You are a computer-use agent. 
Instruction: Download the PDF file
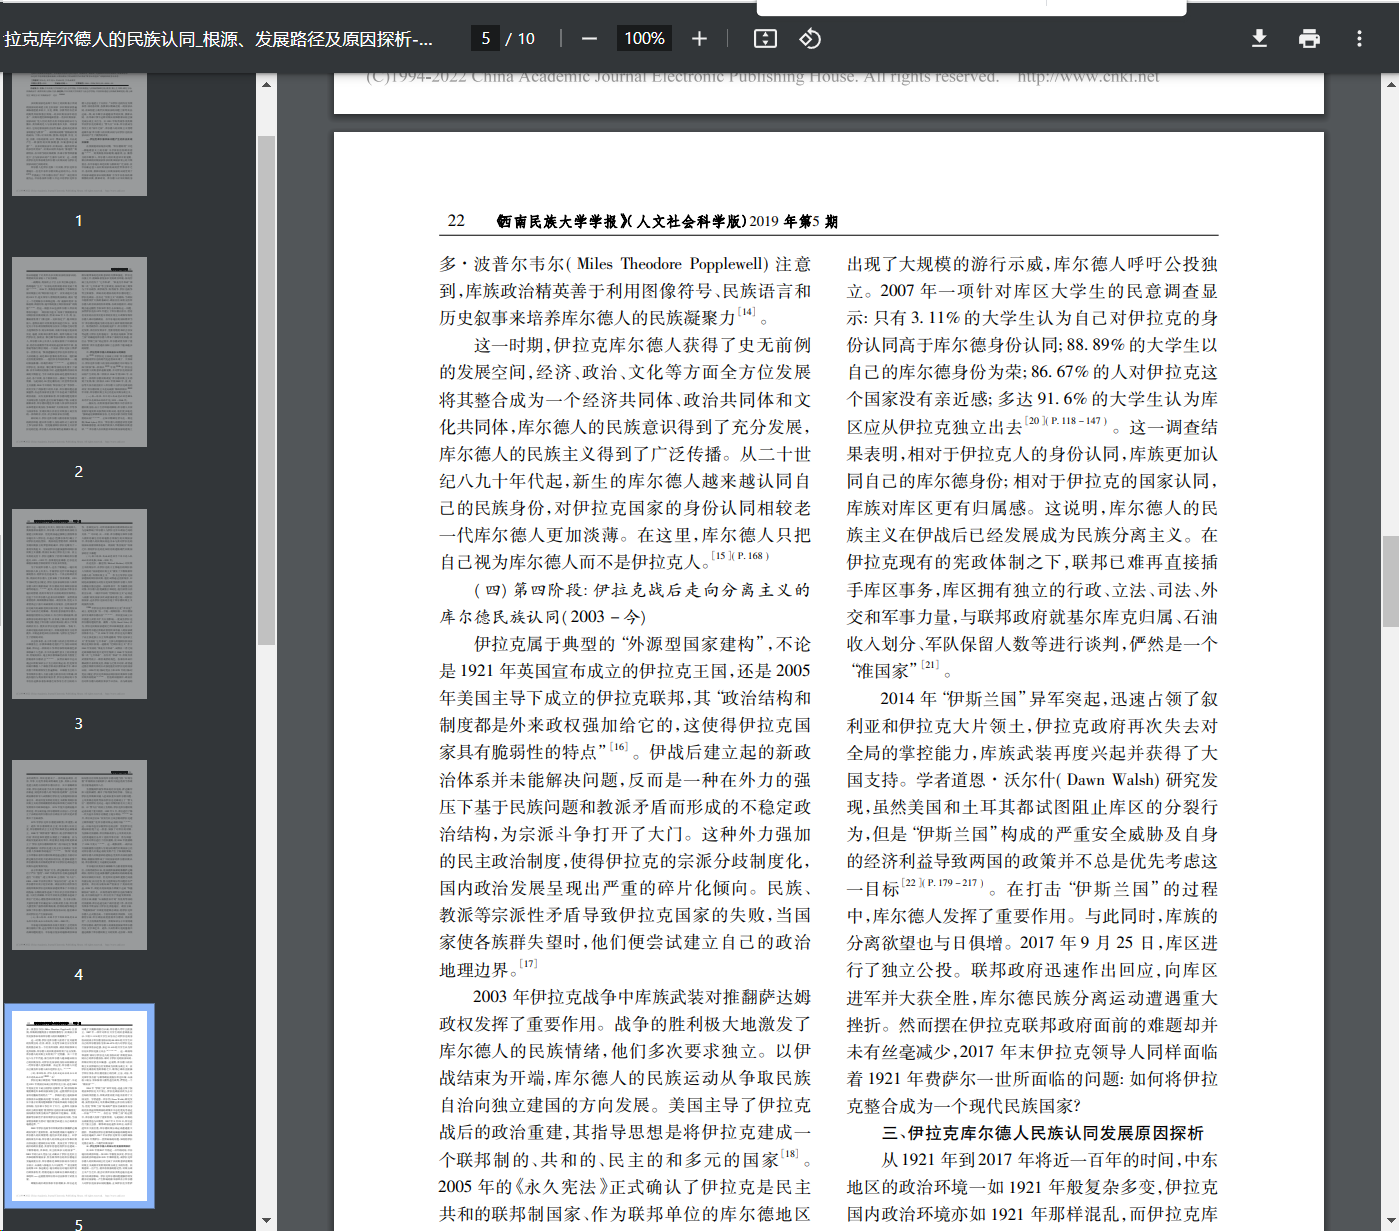click(x=1259, y=39)
